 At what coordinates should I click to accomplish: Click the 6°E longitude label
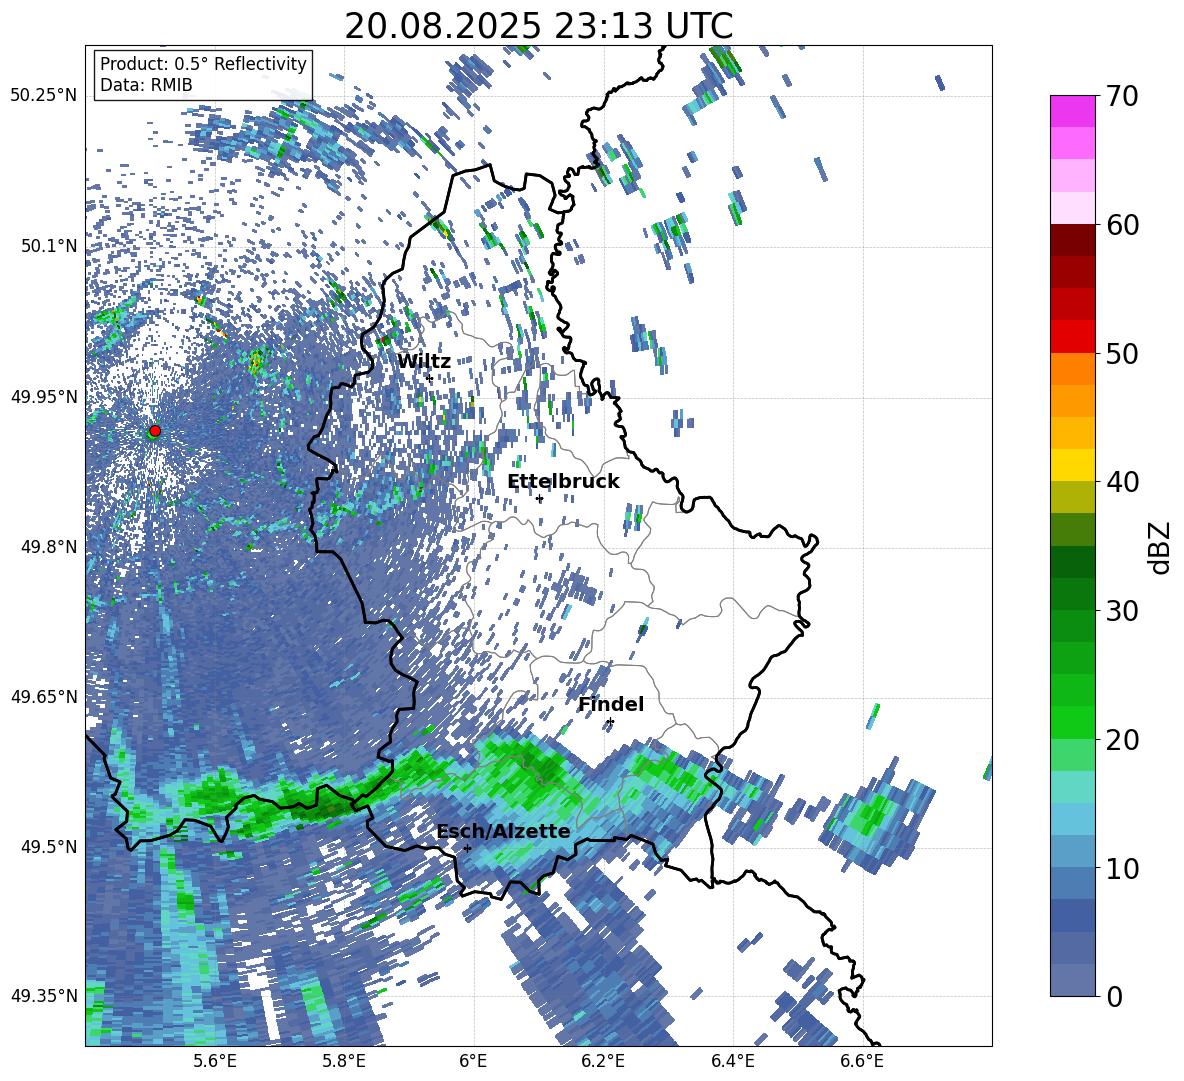coord(473,1061)
